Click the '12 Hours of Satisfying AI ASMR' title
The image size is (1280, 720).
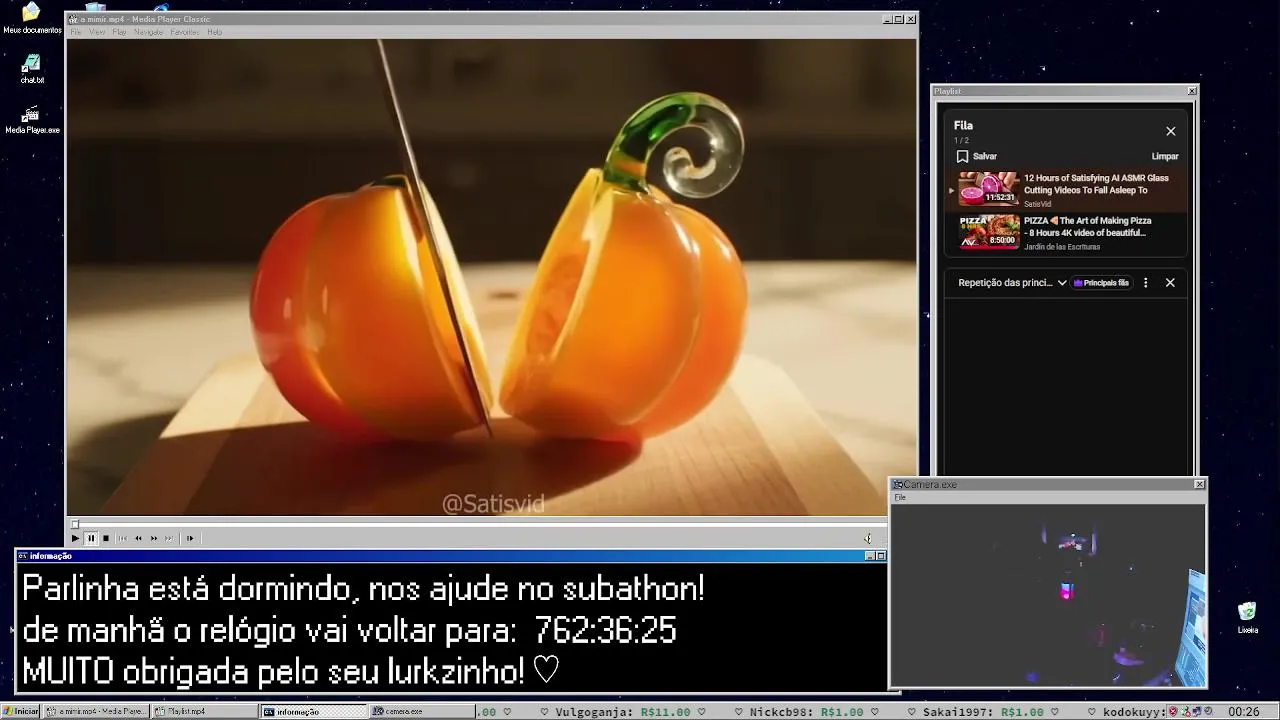(x=1096, y=184)
